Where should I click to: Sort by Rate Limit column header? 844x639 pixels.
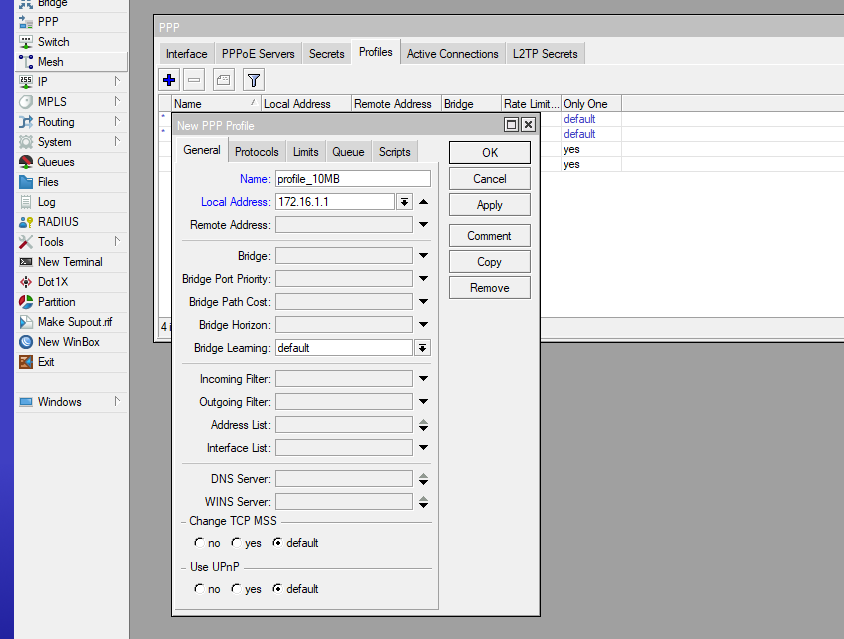(x=531, y=103)
